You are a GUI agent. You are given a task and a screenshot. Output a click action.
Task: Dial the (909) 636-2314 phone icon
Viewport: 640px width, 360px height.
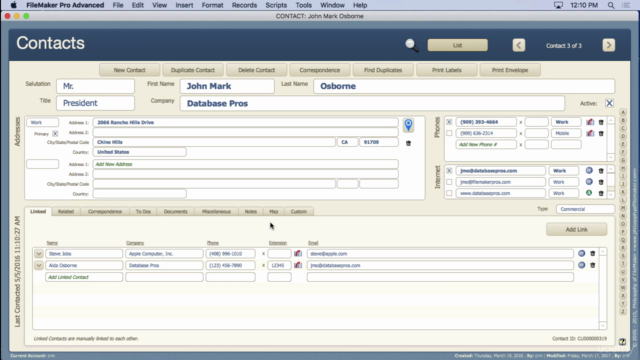point(590,133)
